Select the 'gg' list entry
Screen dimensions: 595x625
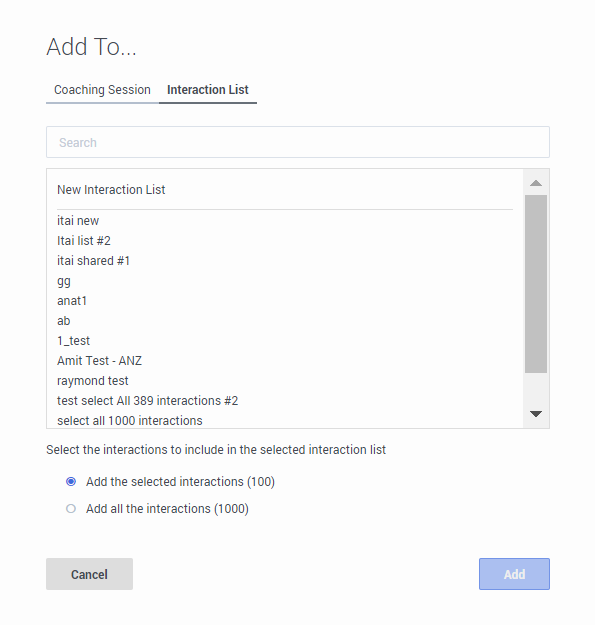tap(285, 281)
